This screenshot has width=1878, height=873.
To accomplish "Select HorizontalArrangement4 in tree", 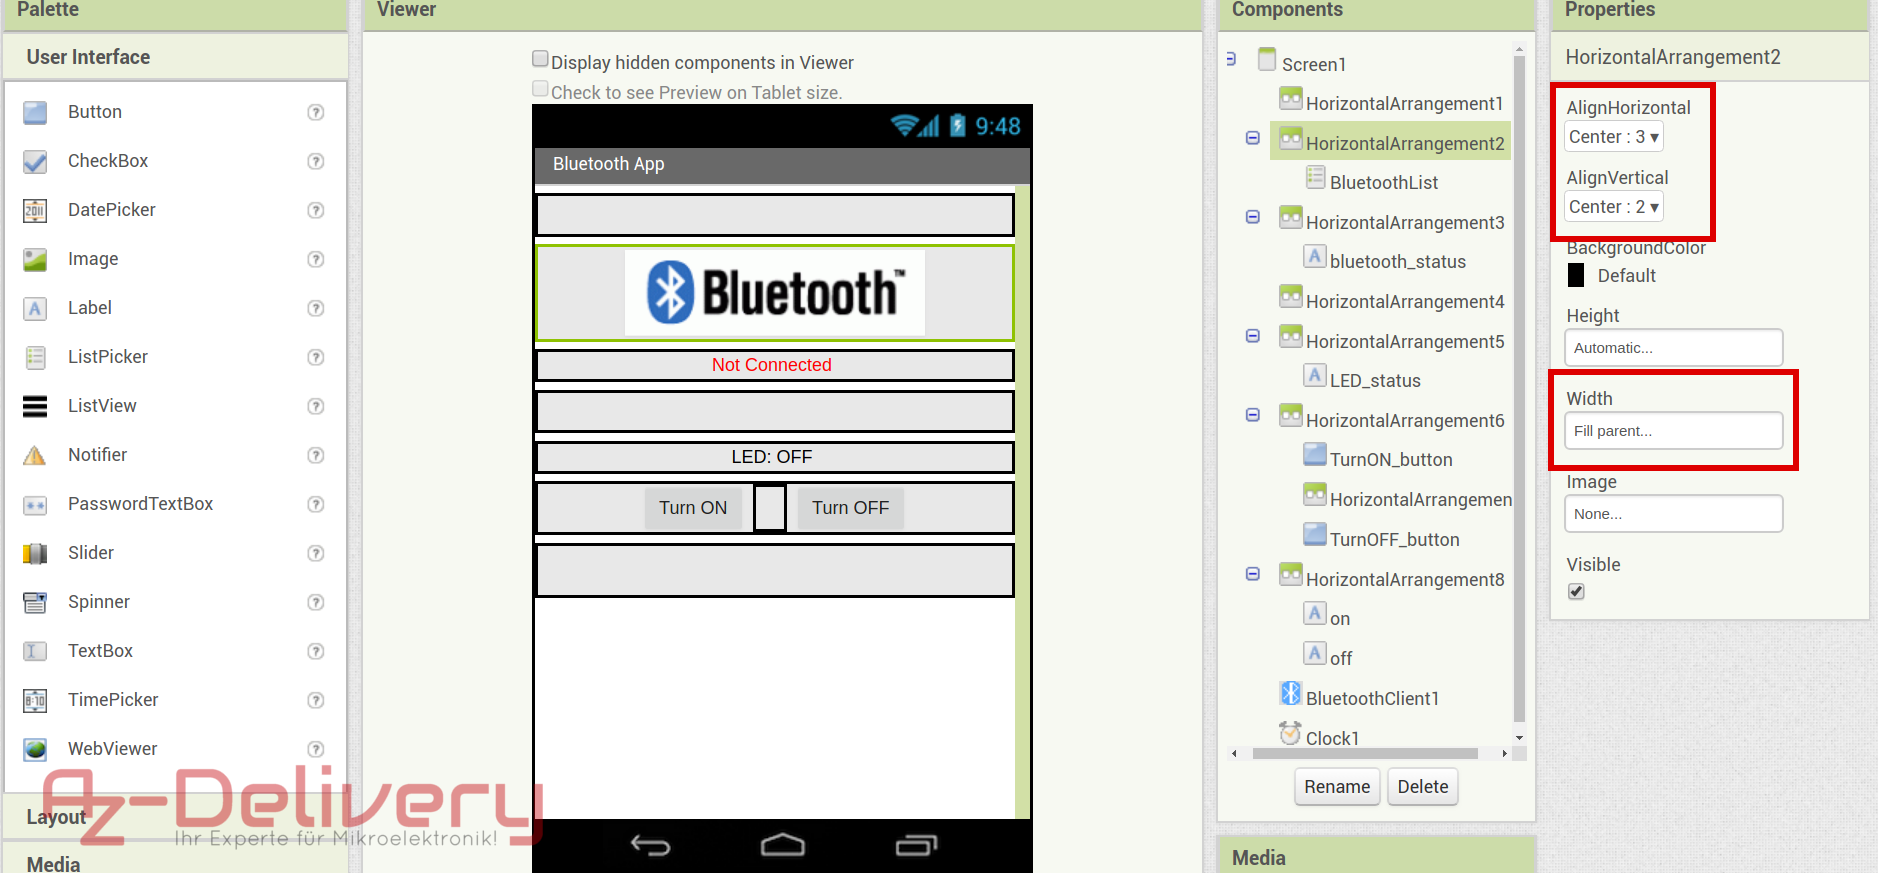I will pos(1404,301).
